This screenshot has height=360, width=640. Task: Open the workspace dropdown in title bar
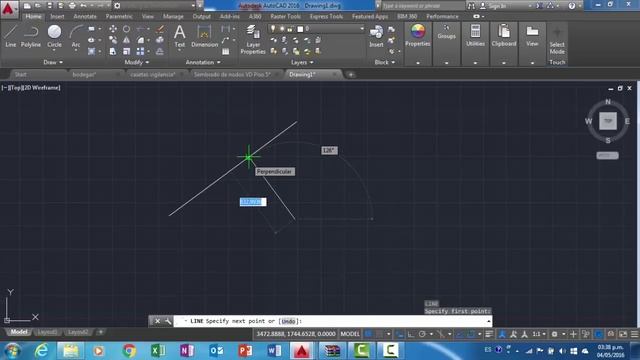193,6
